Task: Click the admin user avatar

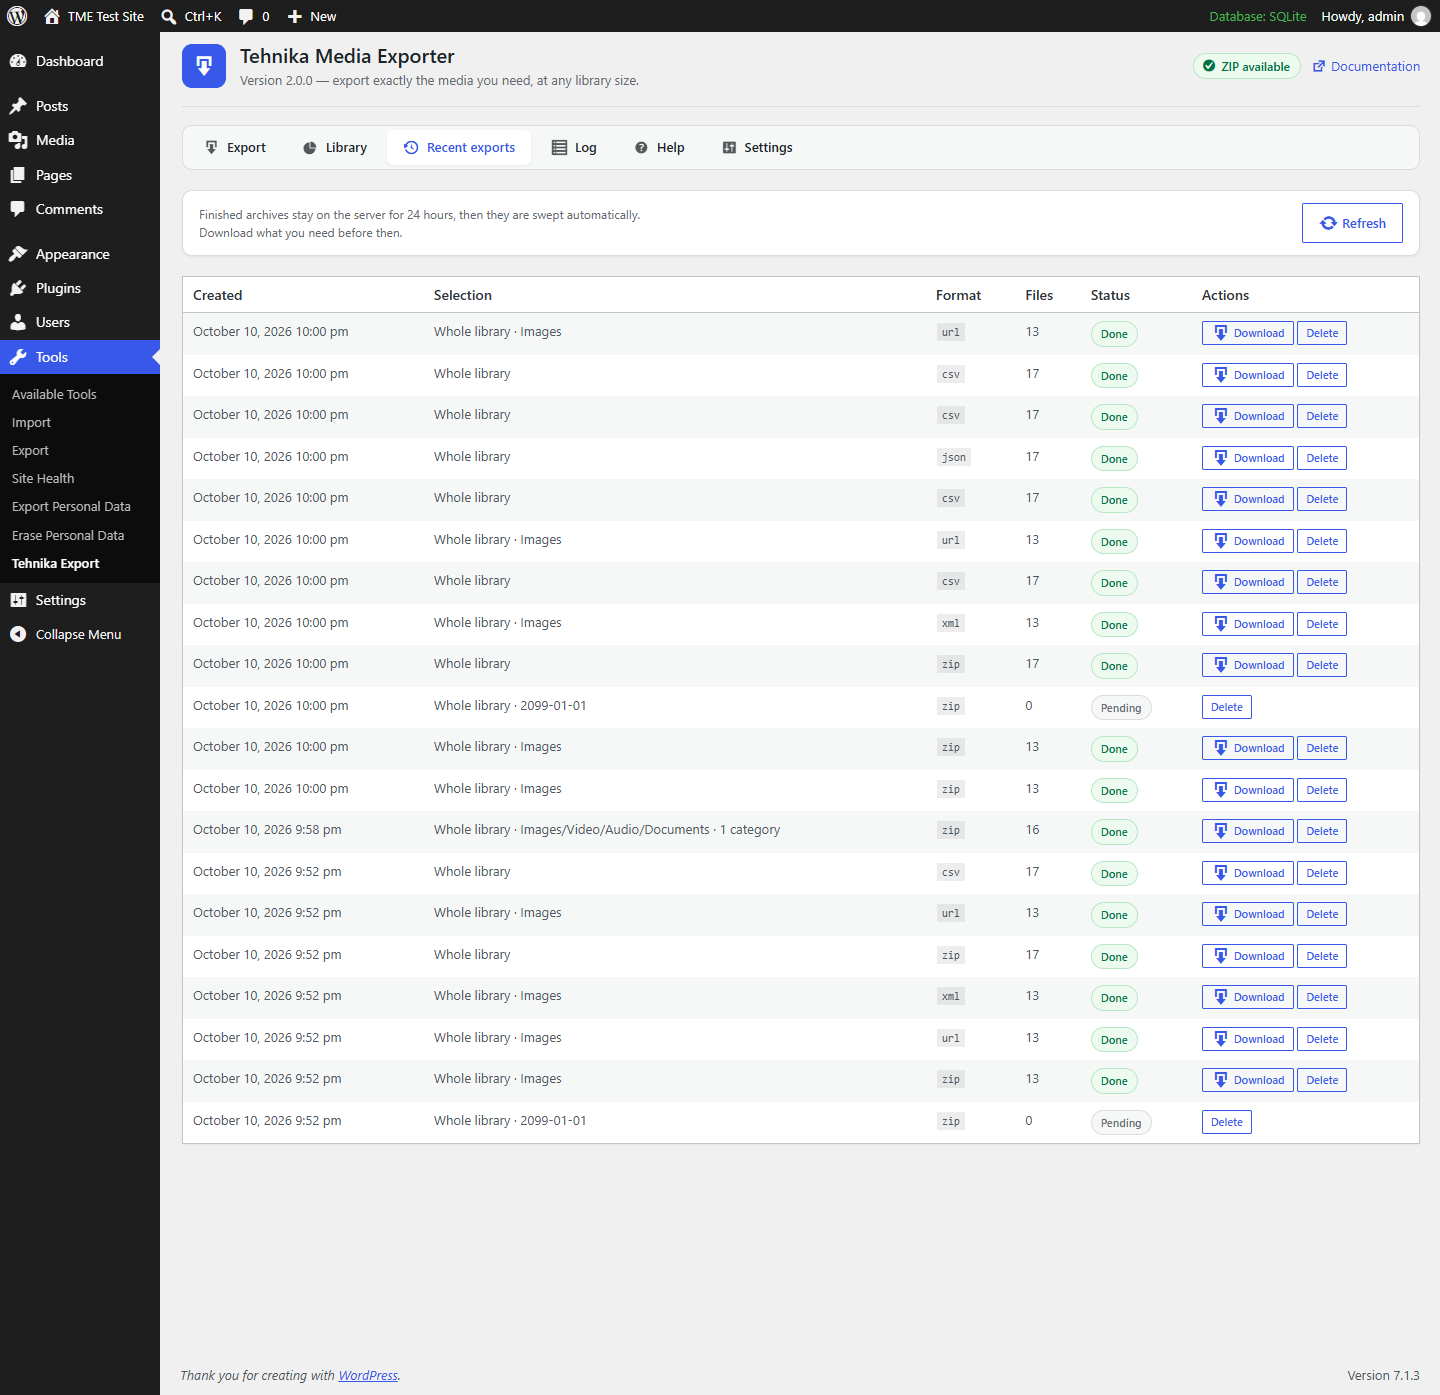Action: 1420,16
